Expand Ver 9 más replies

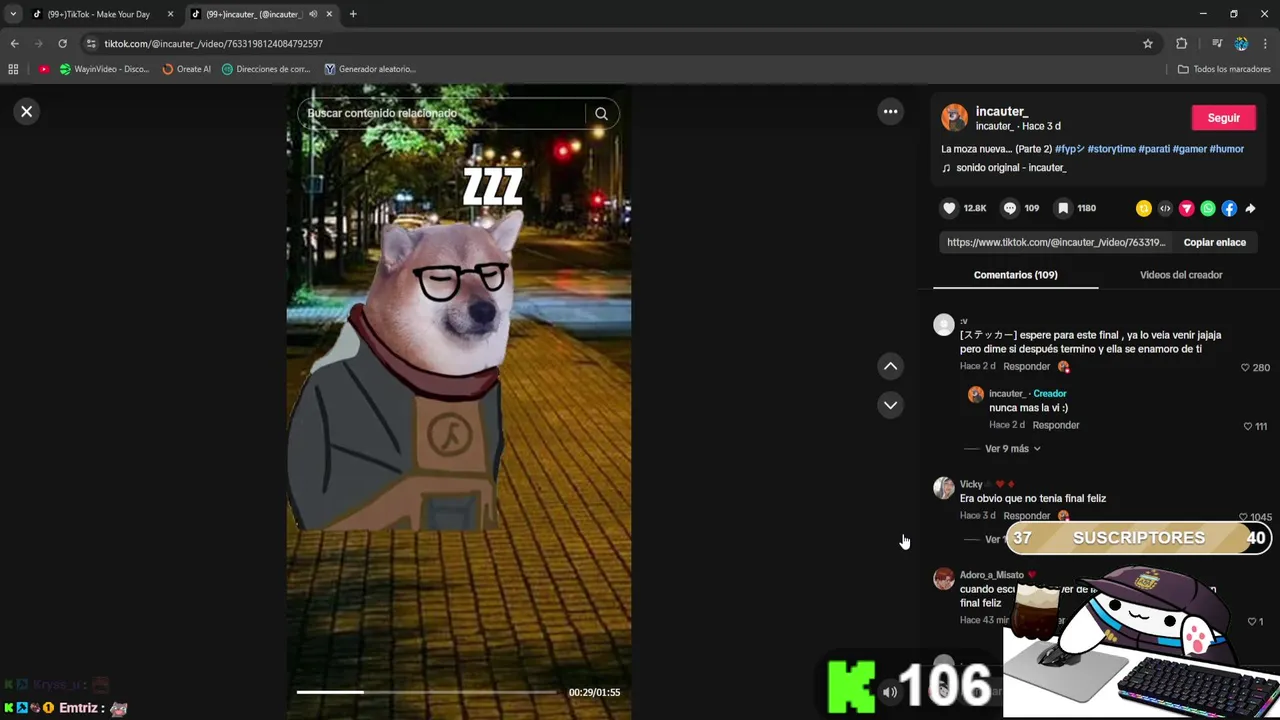pos(1012,449)
